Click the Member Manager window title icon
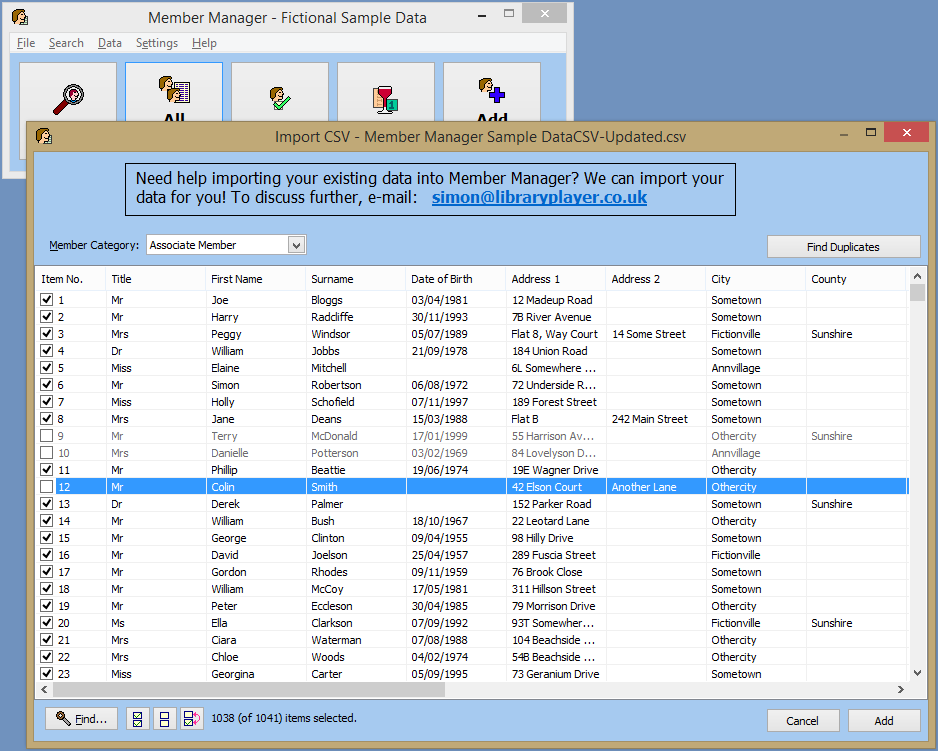938x751 pixels. [20, 17]
